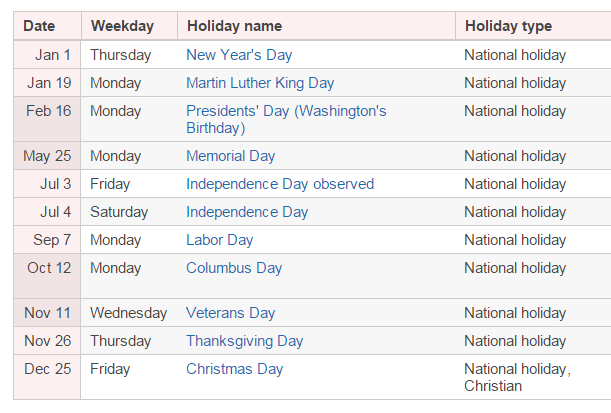Click the Weekday column header

[x=121, y=26]
